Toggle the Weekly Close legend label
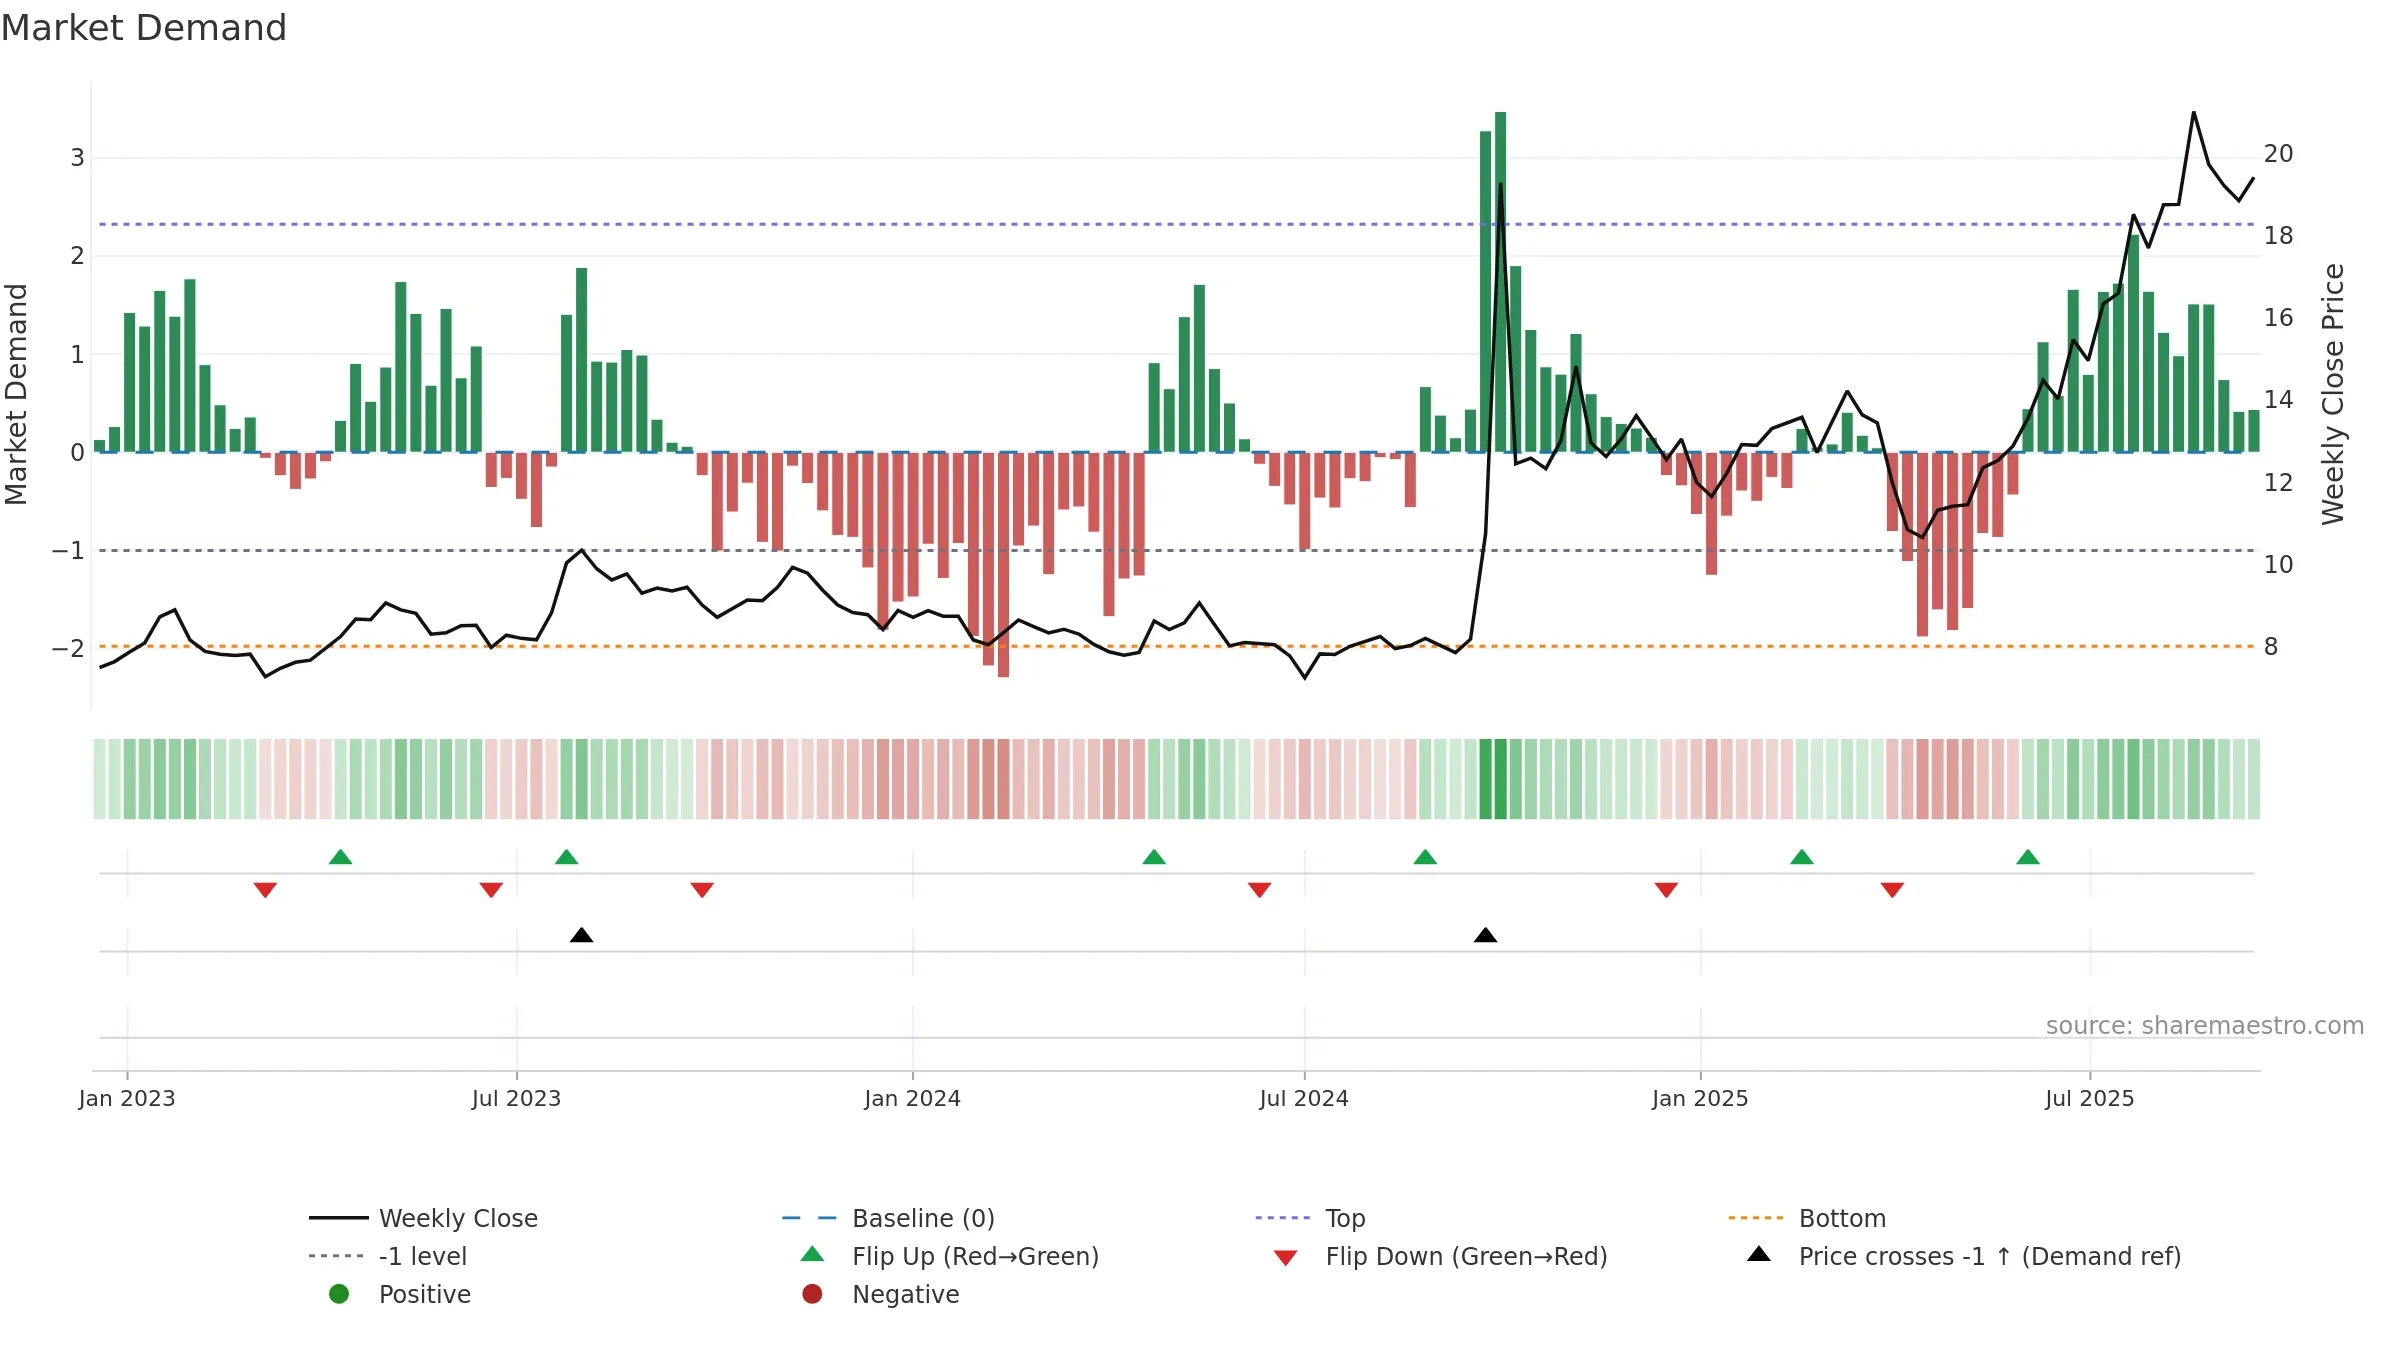This screenshot has height=1350, width=2400. 459,1218
